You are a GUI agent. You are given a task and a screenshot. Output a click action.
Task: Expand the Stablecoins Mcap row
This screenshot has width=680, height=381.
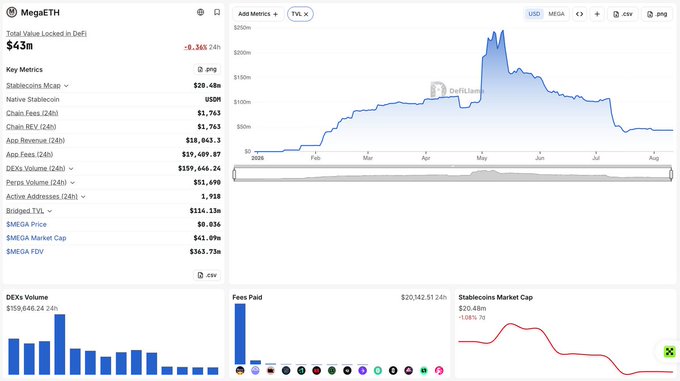coord(66,86)
